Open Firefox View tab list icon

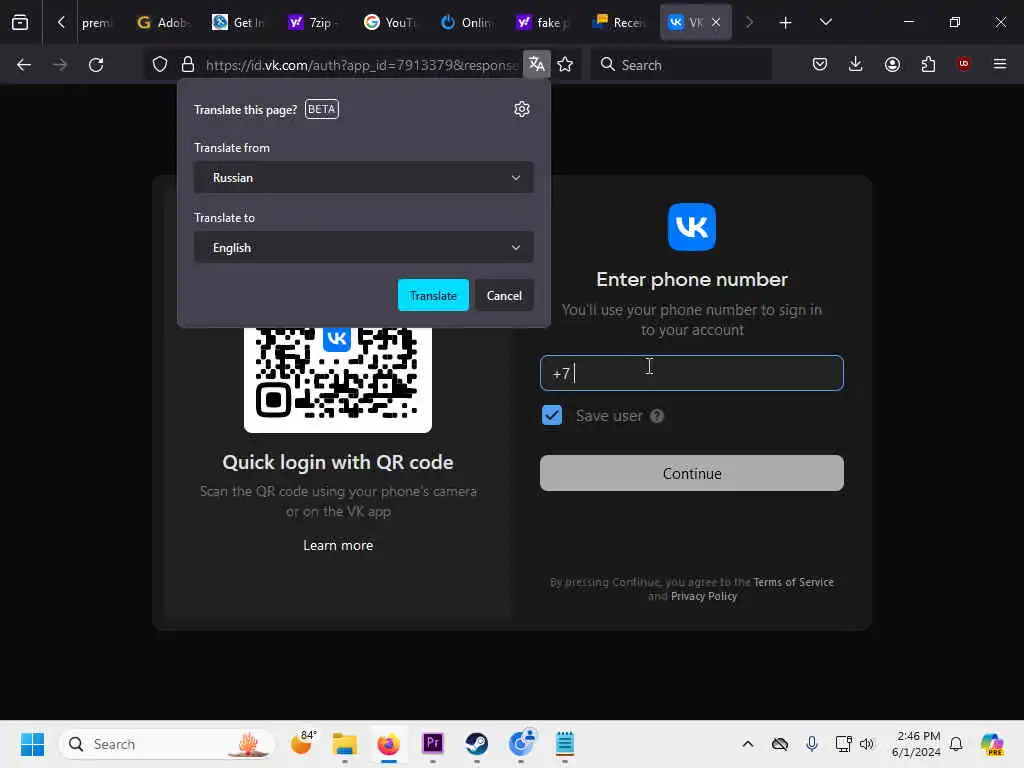[20, 23]
